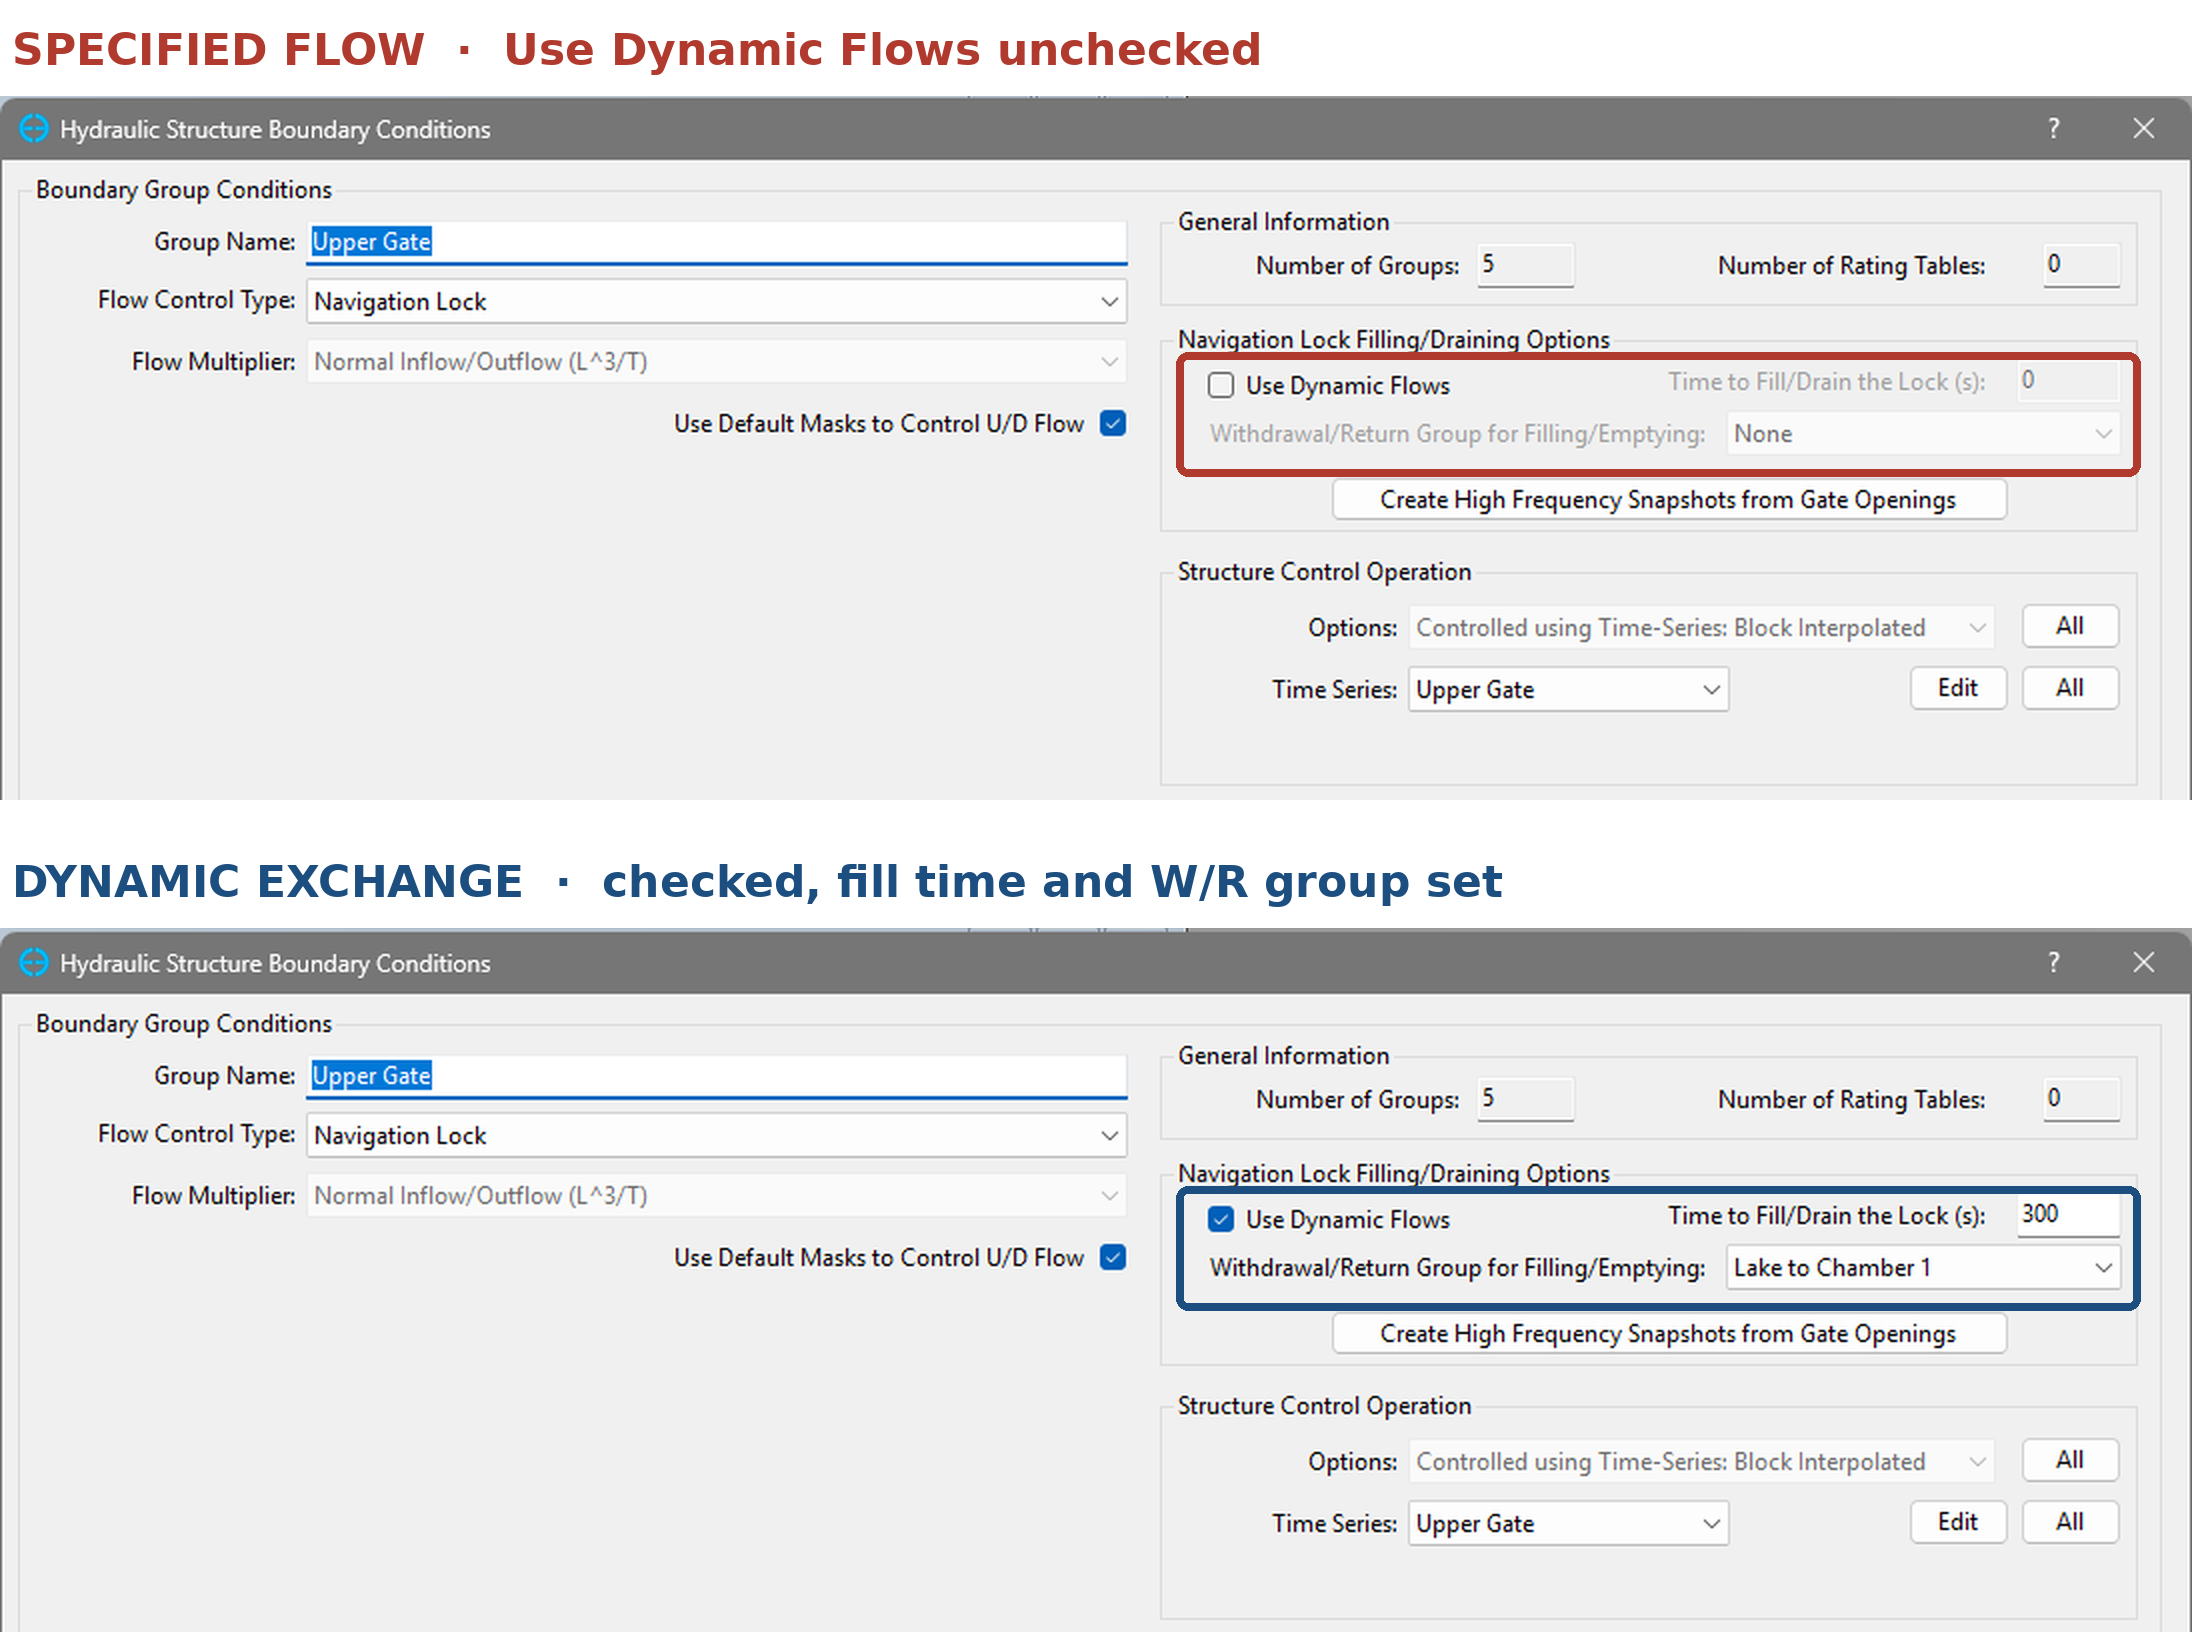Screen dimensions: 2192x1632
Task: Open Structure Control Options dropdown in bottom dialog
Action: coord(1701,1461)
